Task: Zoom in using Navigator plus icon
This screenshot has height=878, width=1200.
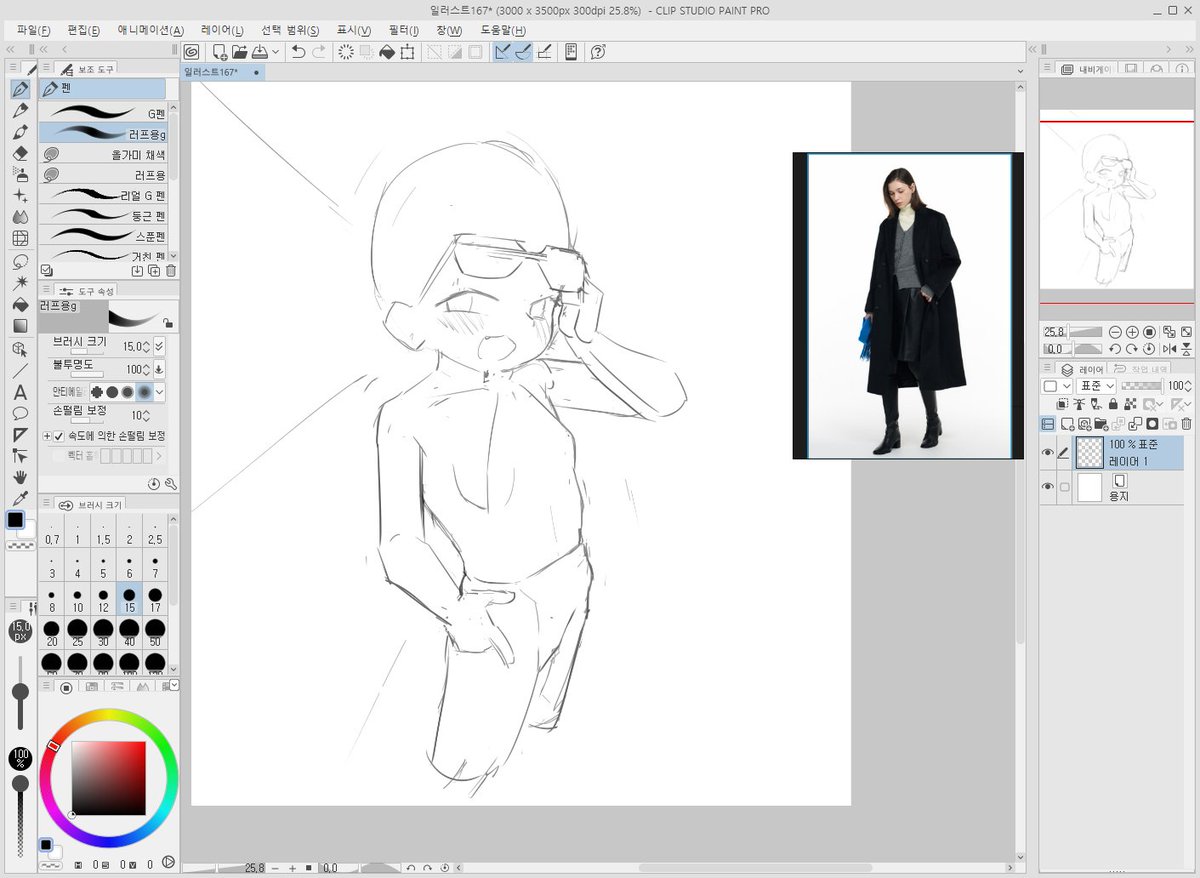Action: (1132, 332)
